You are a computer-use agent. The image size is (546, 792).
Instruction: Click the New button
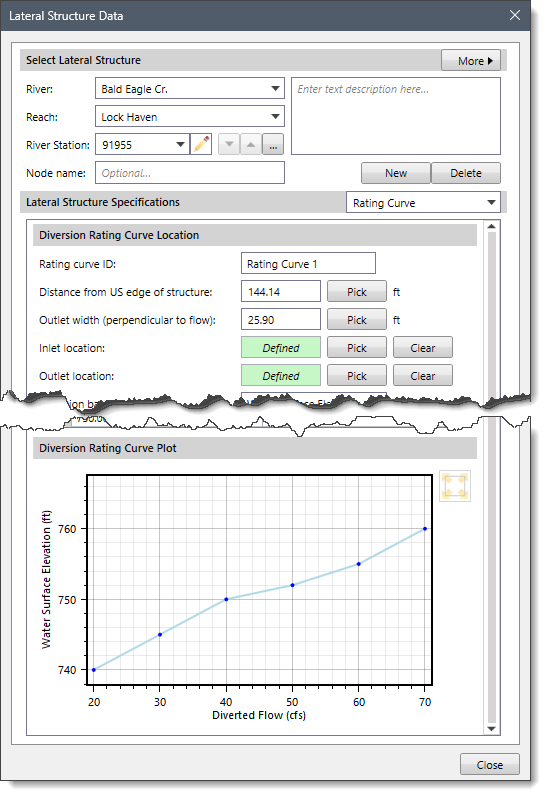coord(396,173)
